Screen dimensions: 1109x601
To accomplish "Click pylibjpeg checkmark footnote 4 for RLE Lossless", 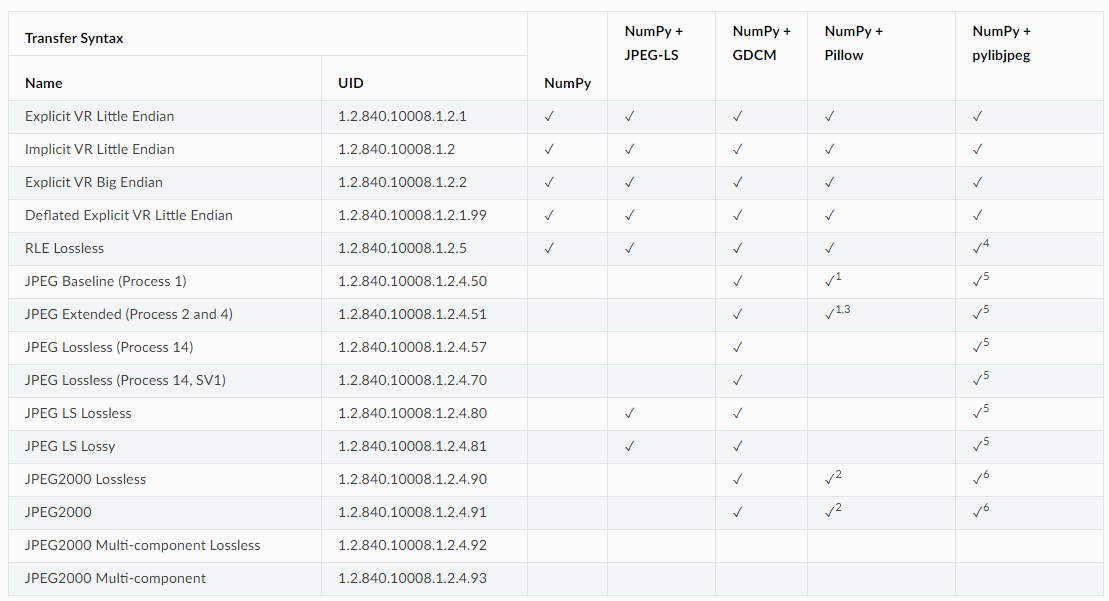I will tap(980, 247).
